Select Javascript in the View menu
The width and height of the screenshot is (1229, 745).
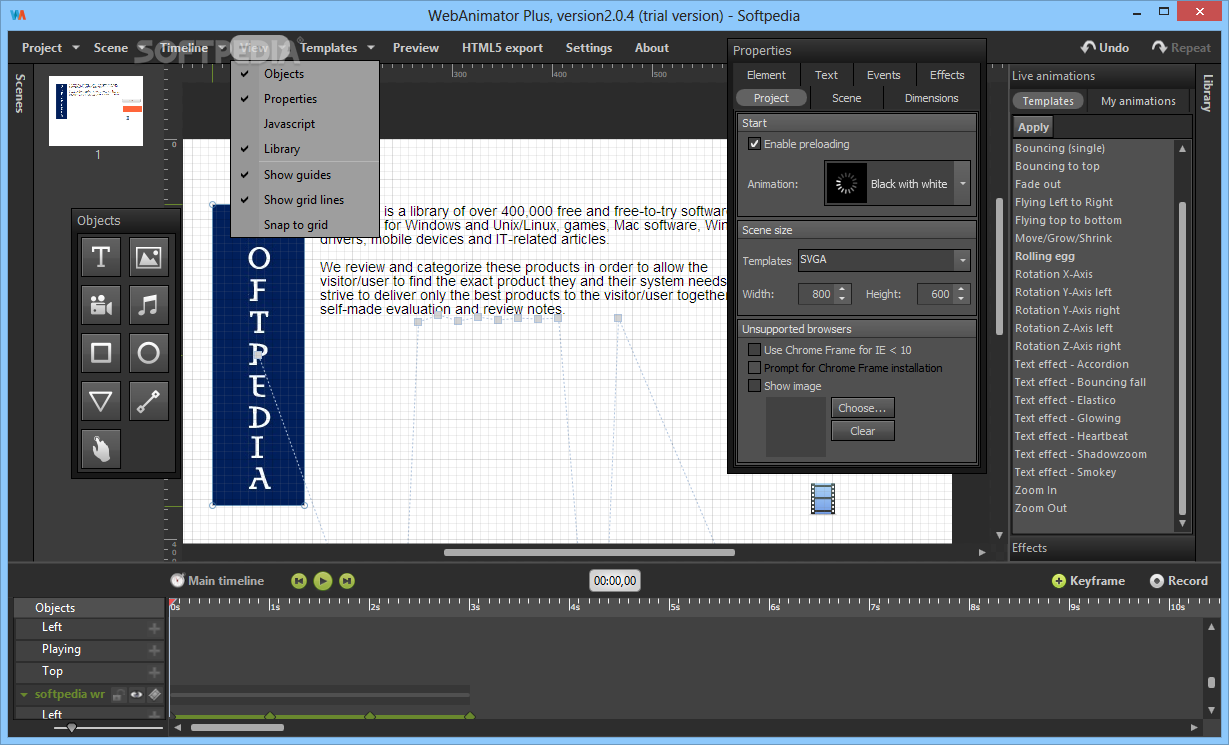click(x=304, y=124)
